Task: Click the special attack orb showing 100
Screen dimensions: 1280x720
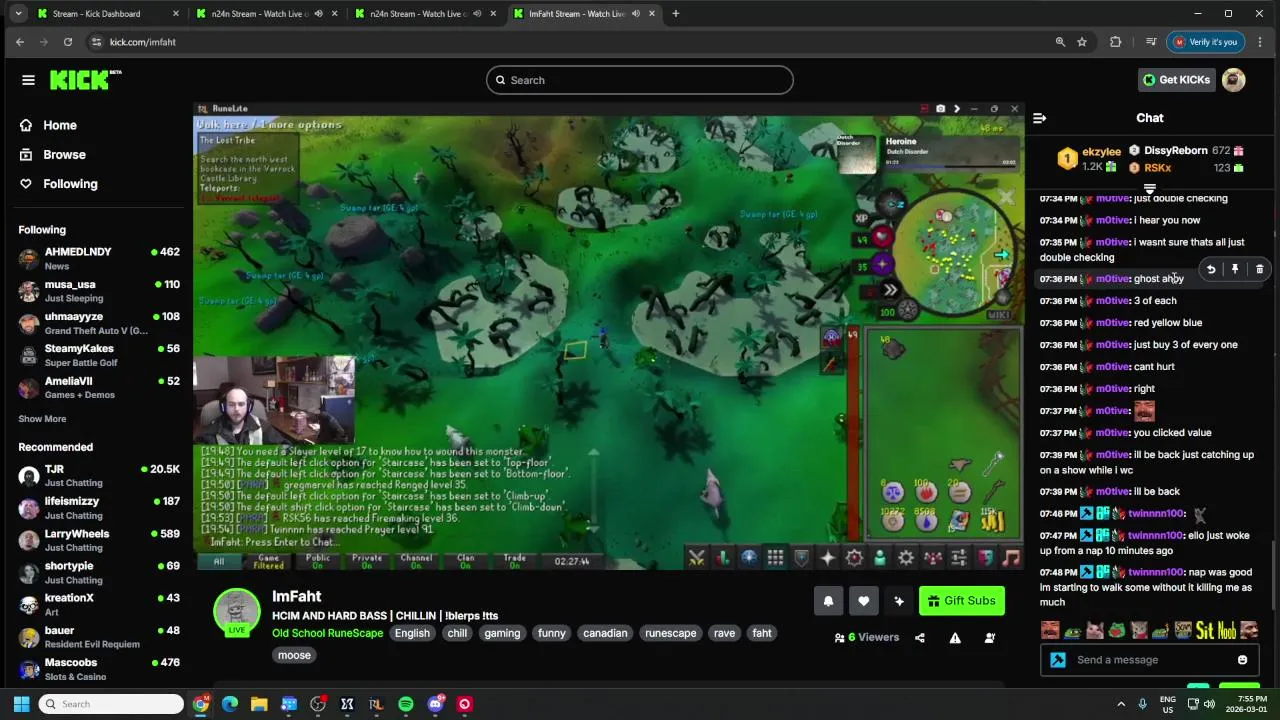Action: click(x=908, y=310)
